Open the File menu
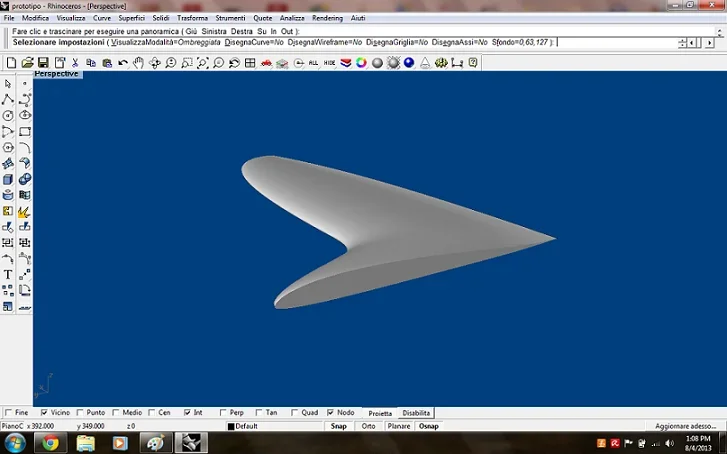 9,18
